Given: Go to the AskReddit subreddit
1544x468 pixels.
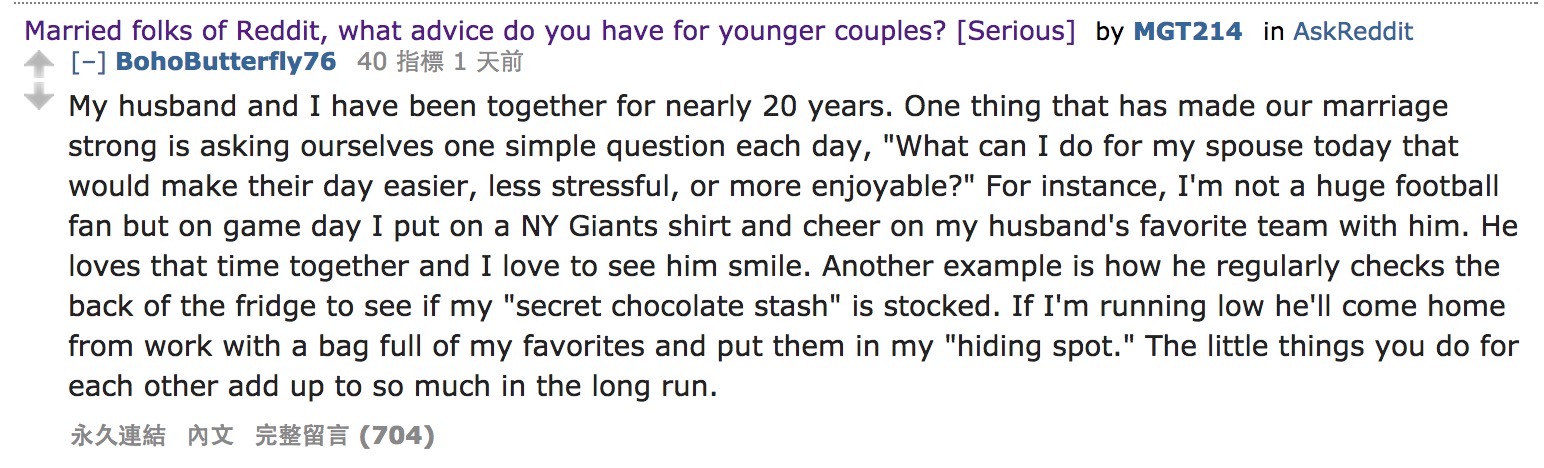Looking at the screenshot, I should pyautogui.click(x=1352, y=31).
